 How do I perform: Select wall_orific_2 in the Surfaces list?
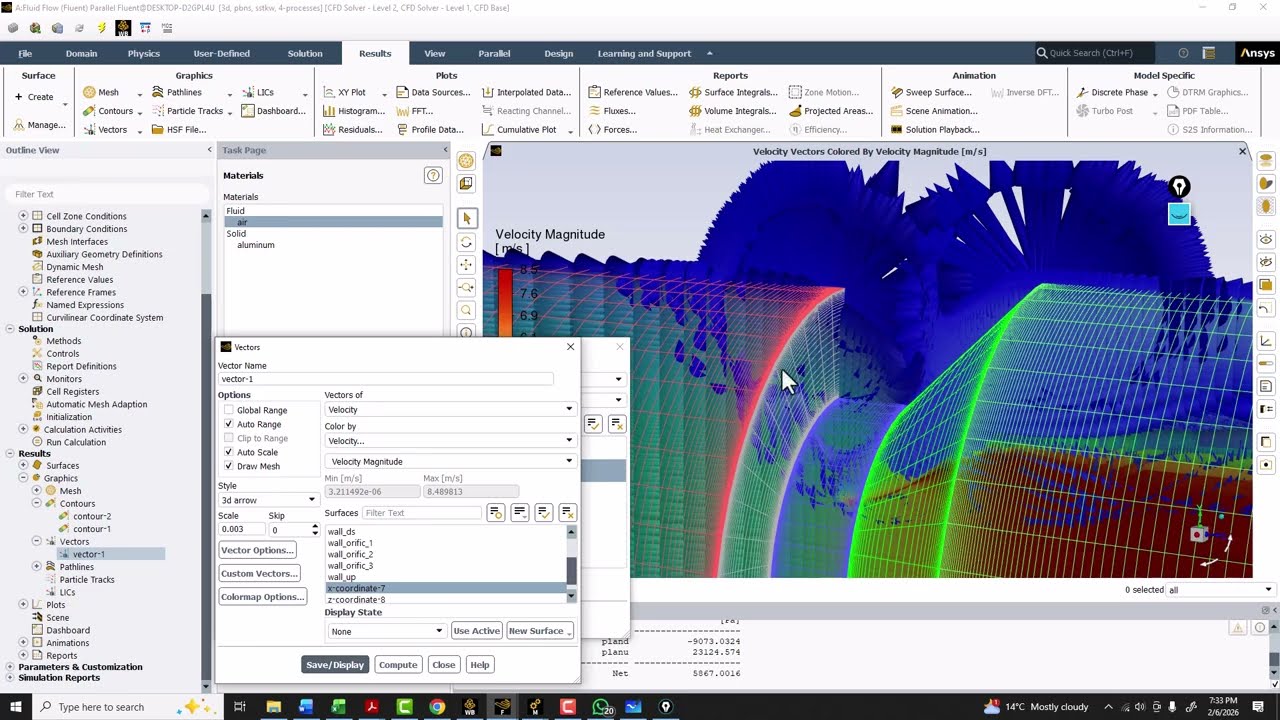(350, 554)
